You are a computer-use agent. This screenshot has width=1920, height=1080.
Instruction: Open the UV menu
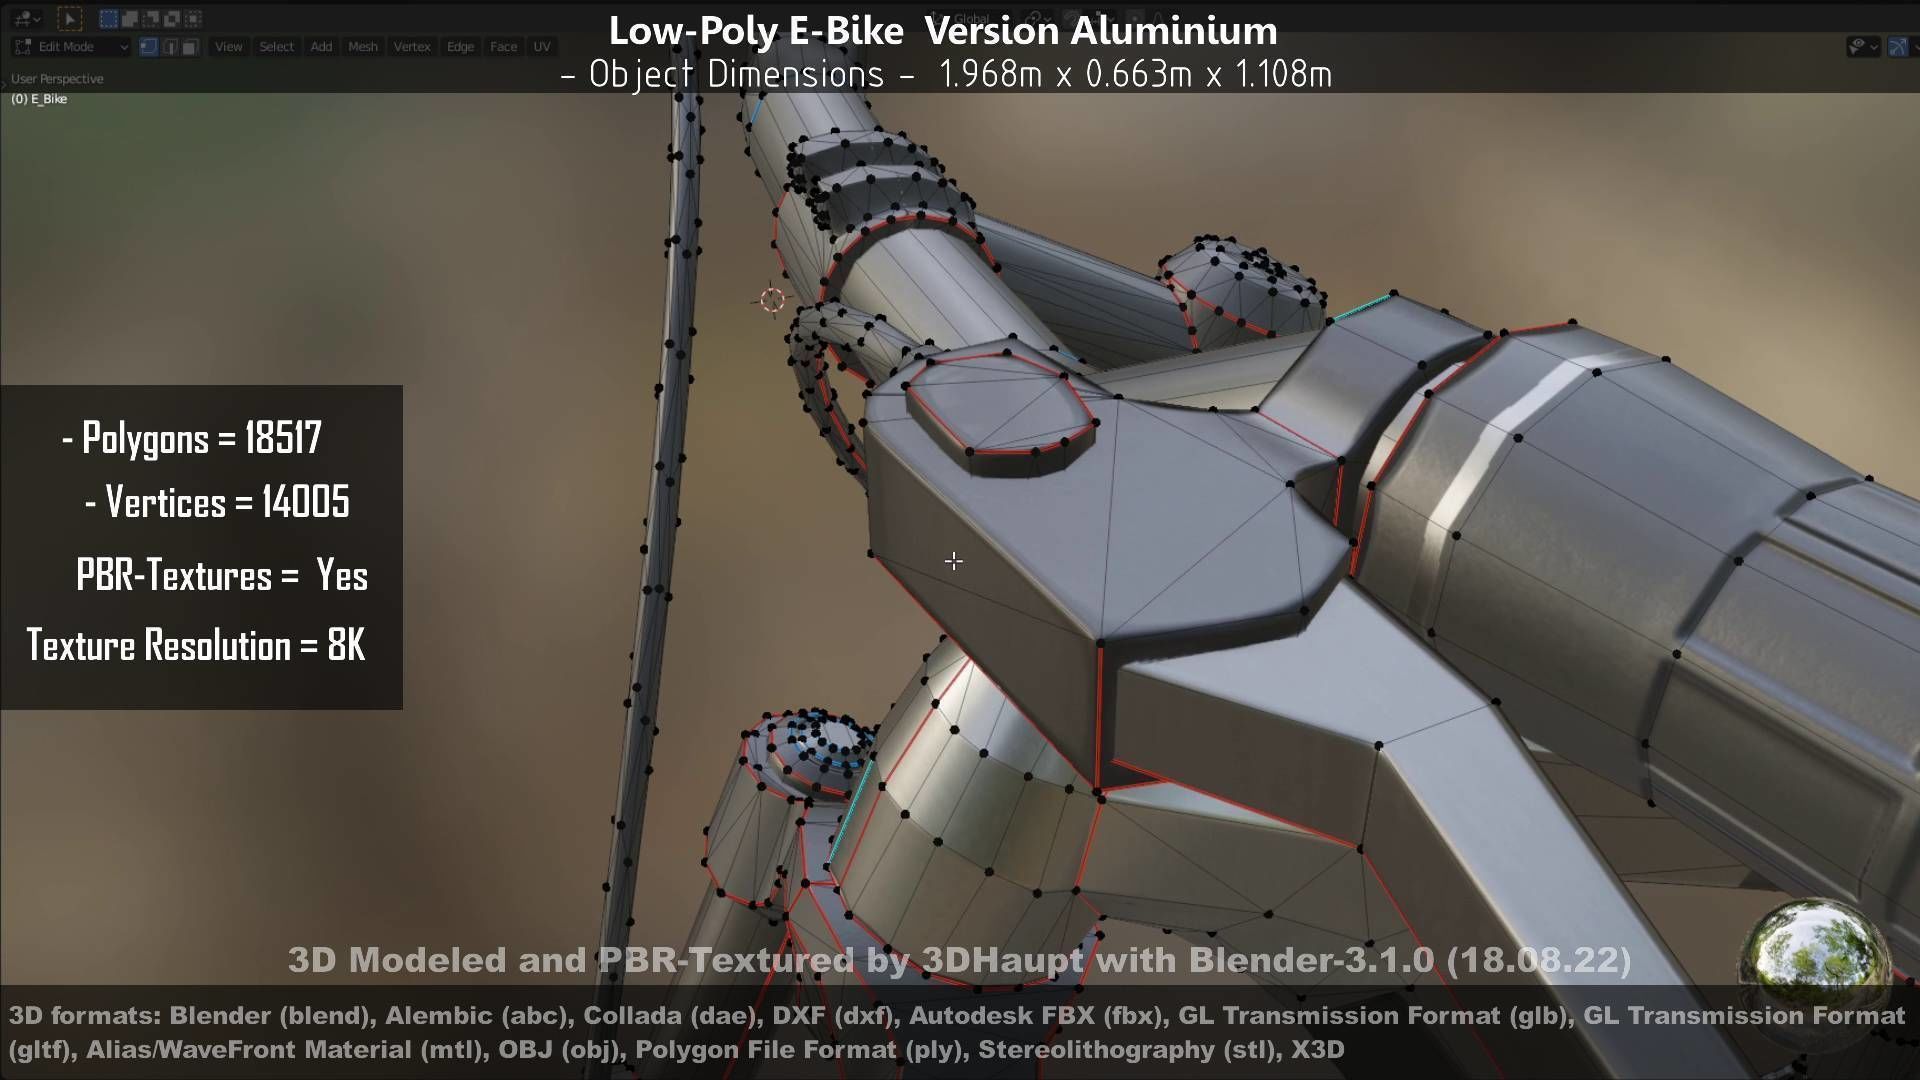pos(542,47)
